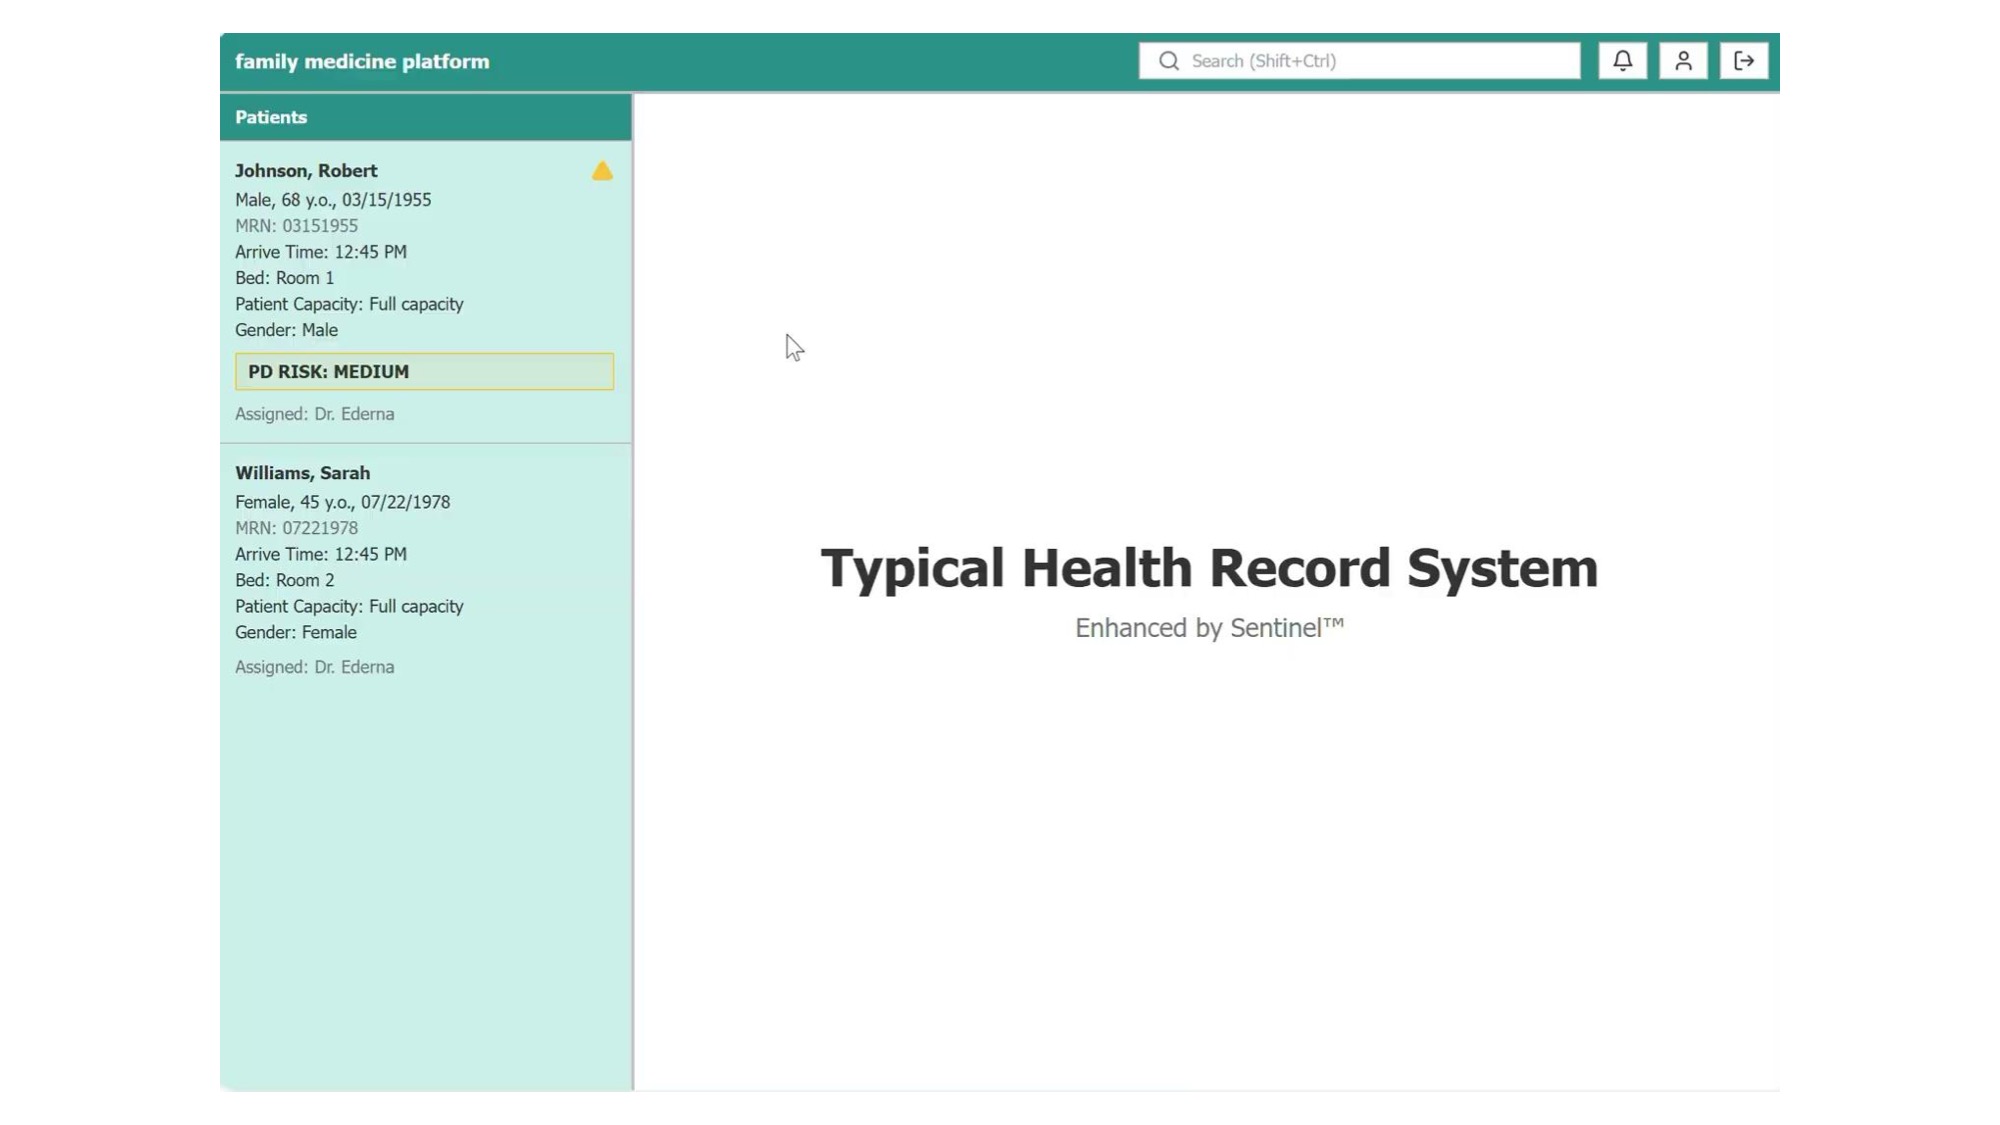Click MRN 03151955 for Robert Johnson
The image size is (2000, 1125).
click(296, 225)
